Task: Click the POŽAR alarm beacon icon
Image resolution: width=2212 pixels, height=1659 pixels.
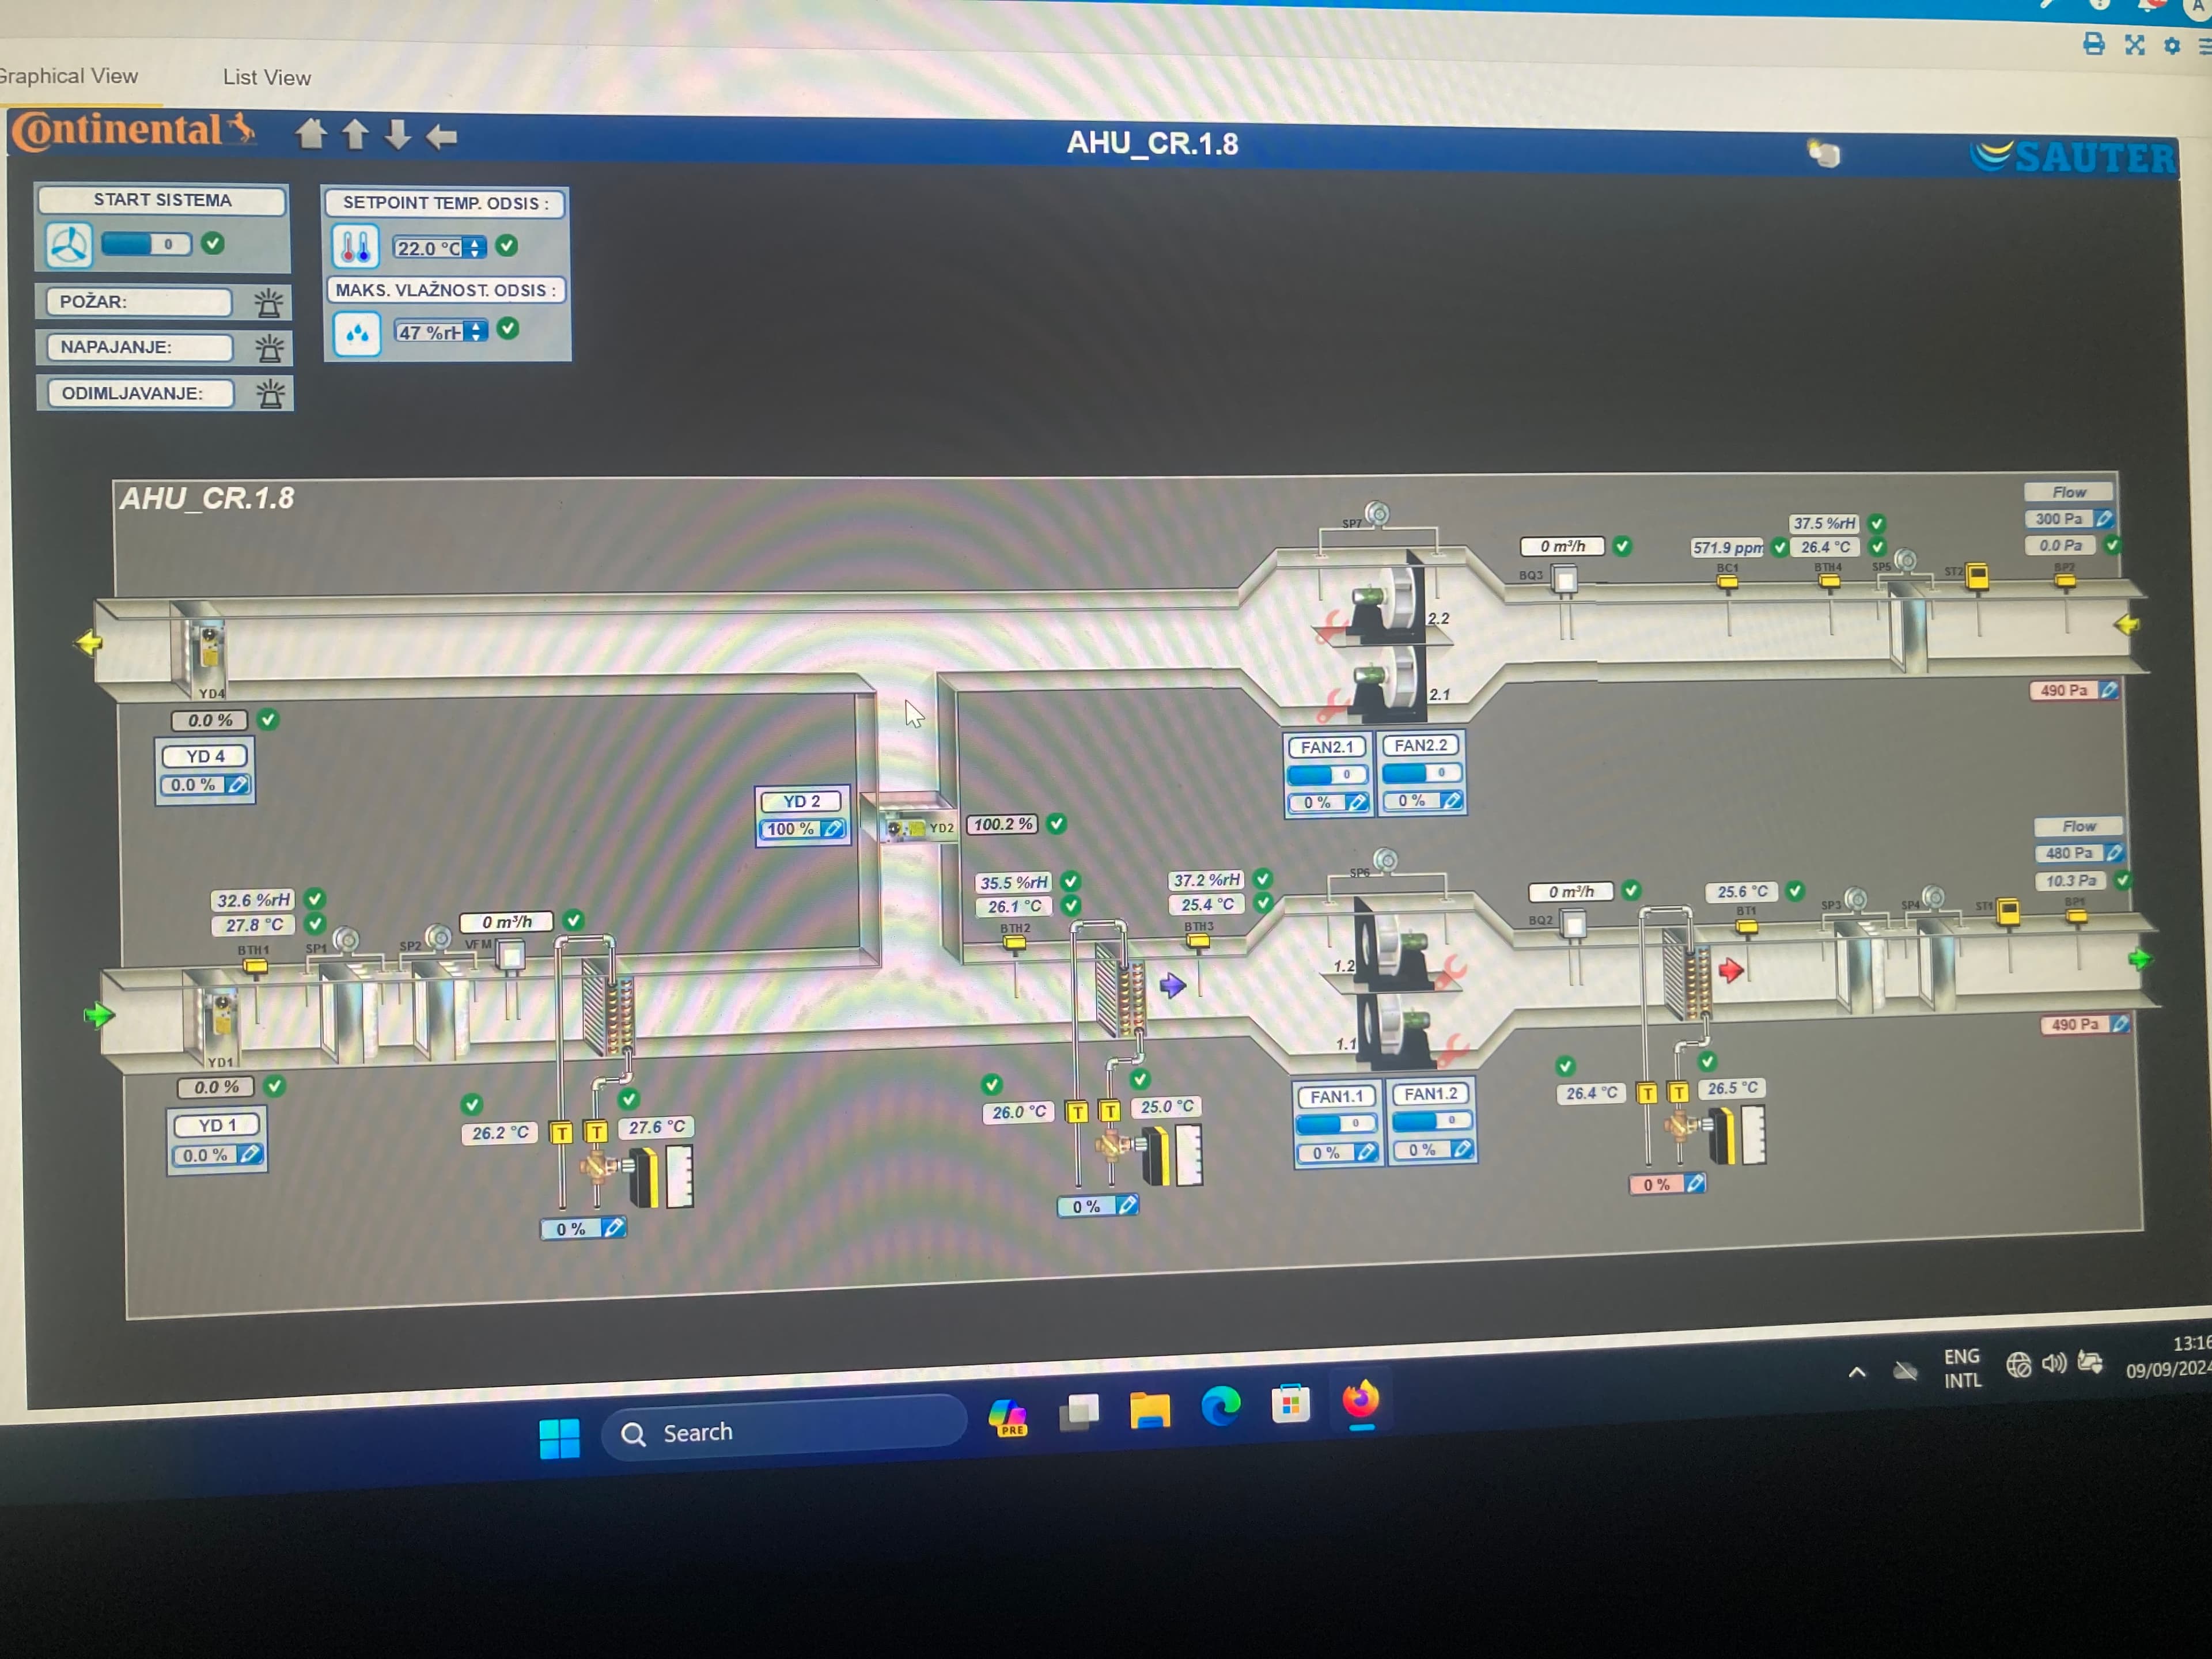Action: [x=268, y=303]
